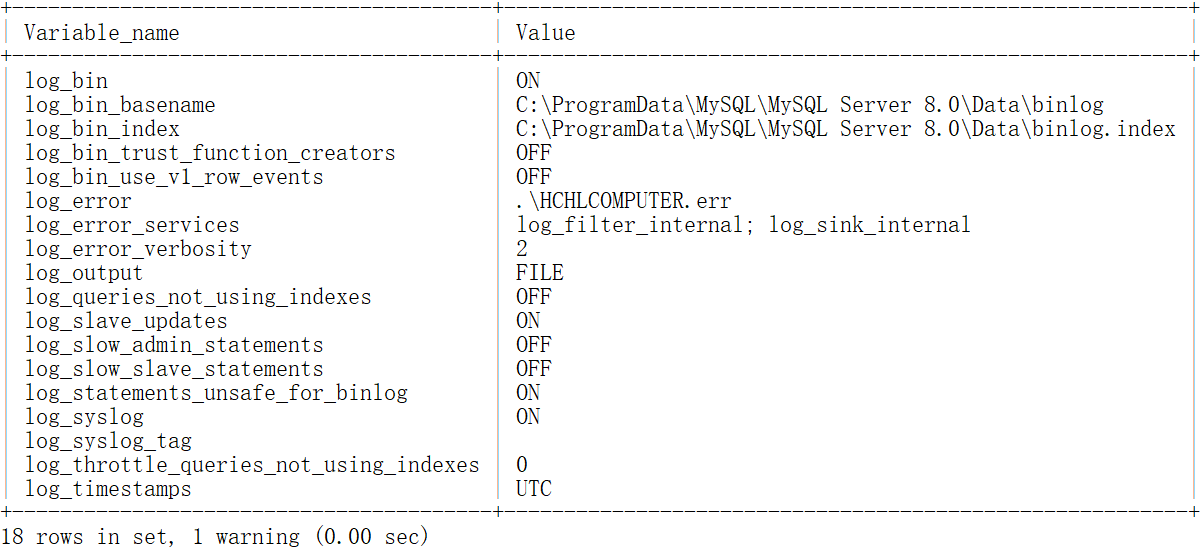Click the log_bin_basename binlog path value

coord(809,105)
